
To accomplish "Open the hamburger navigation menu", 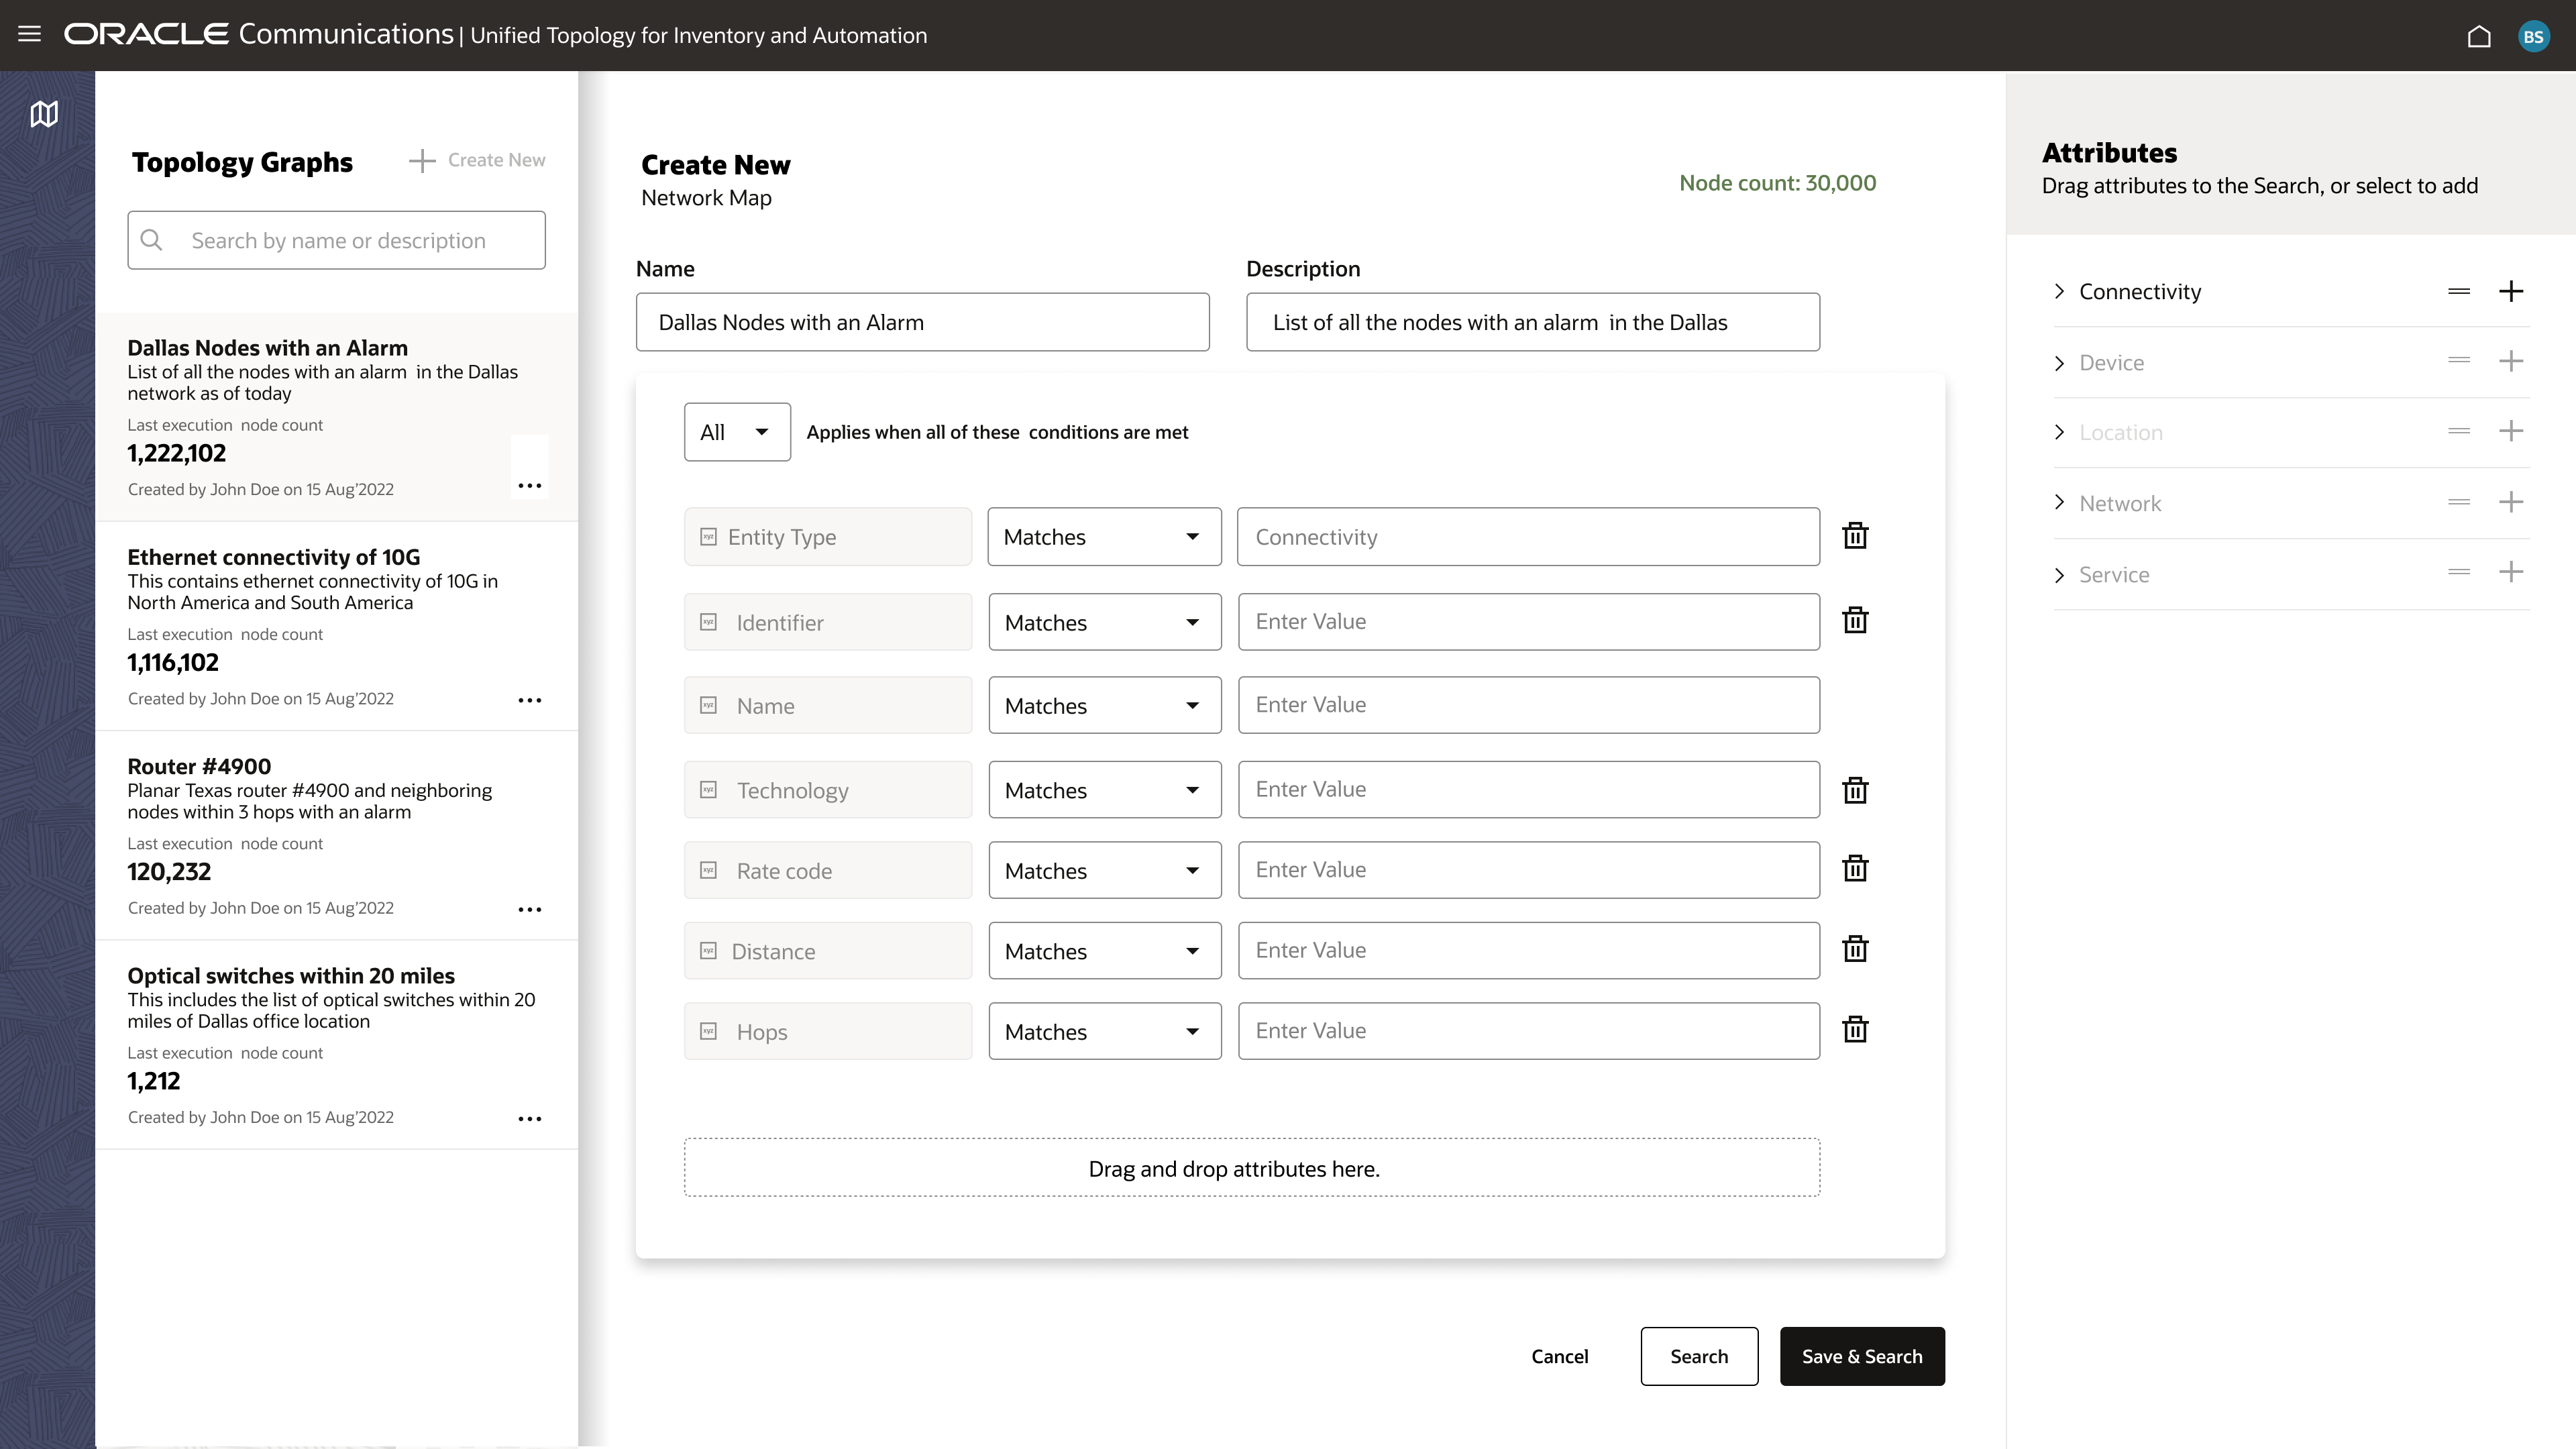I will [29, 34].
